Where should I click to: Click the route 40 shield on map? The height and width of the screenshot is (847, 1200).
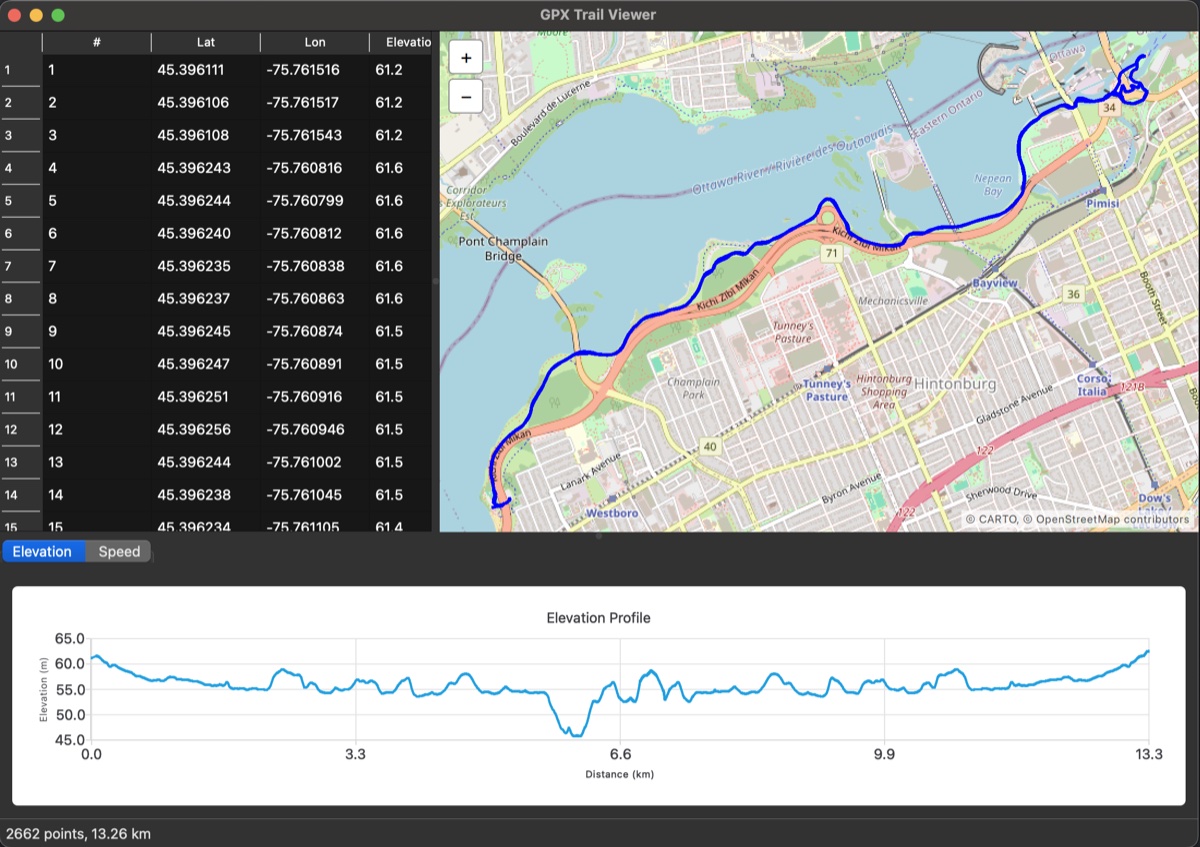(710, 446)
